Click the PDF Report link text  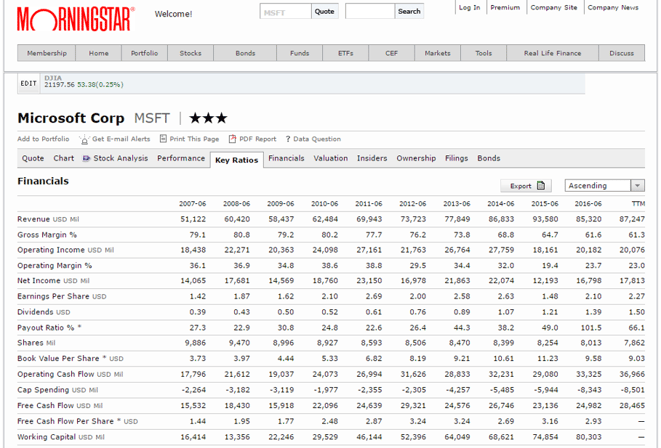tap(258, 139)
